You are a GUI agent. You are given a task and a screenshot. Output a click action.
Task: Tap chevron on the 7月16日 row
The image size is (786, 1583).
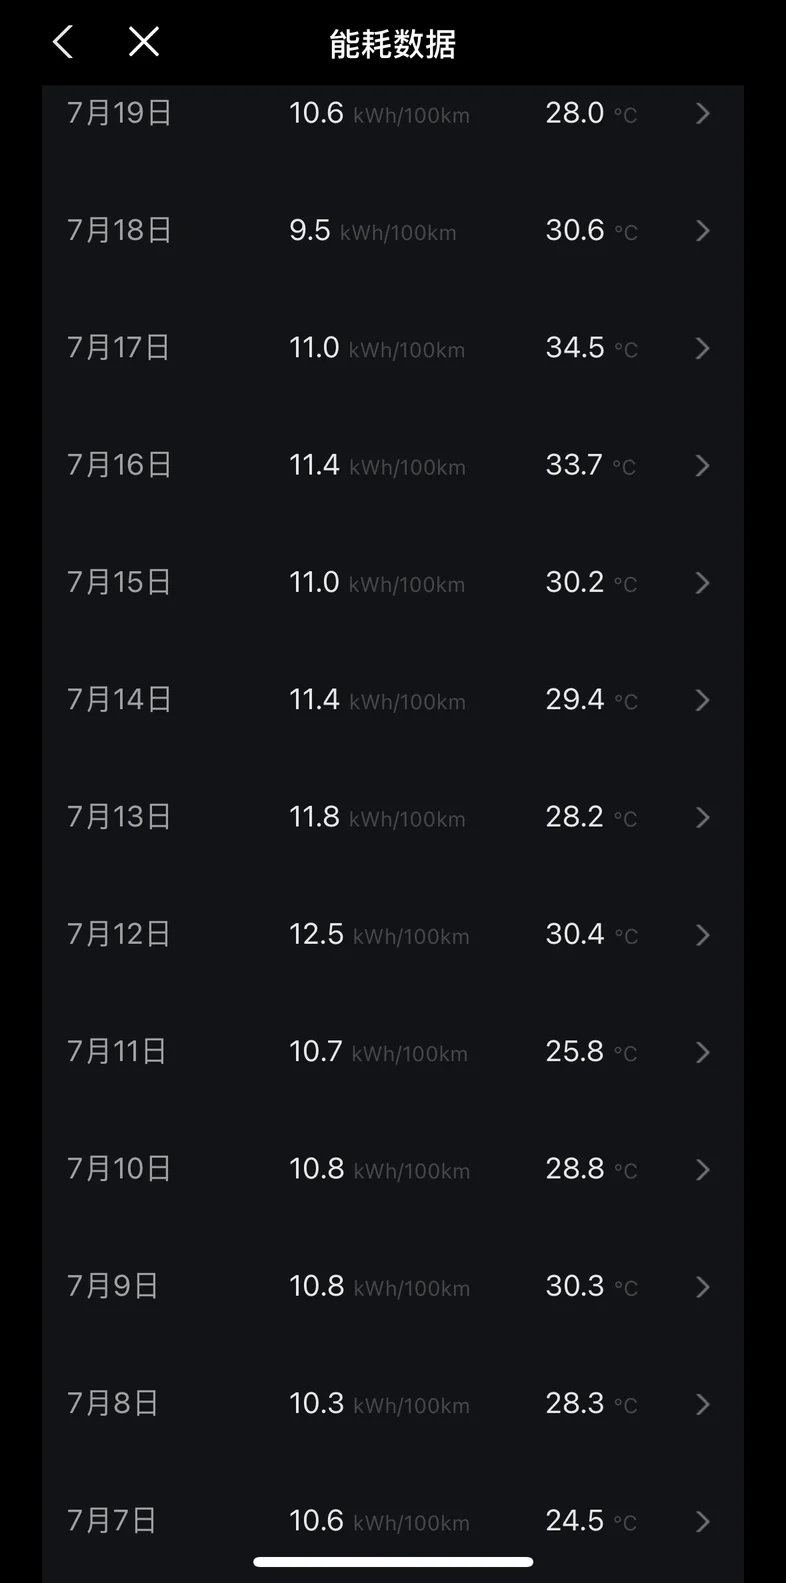(703, 465)
